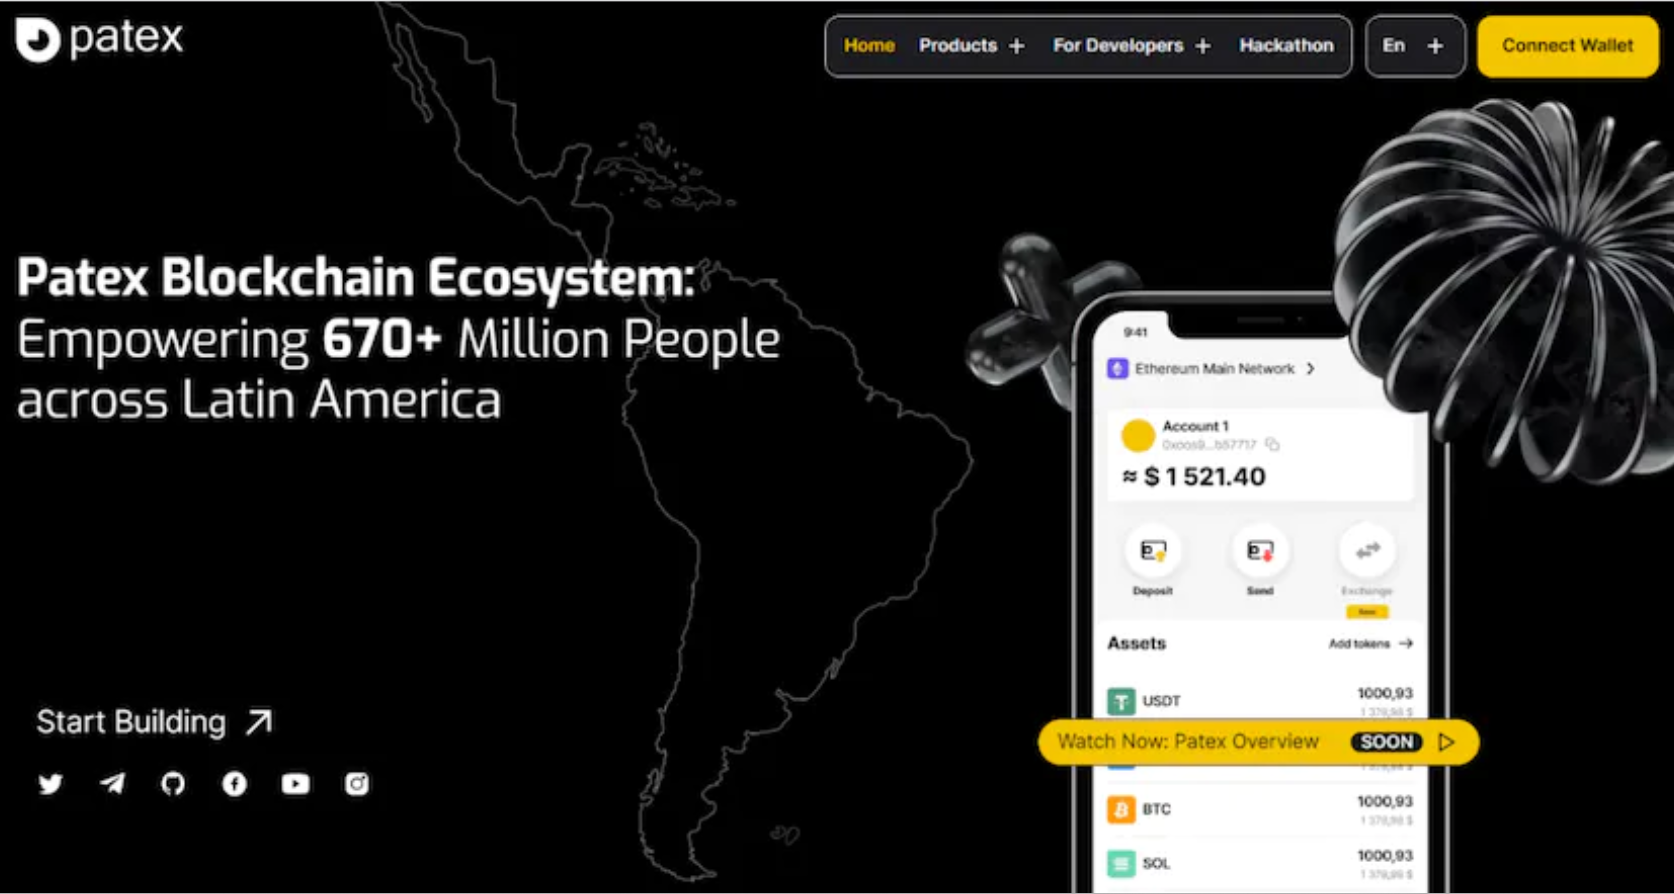This screenshot has height=894, width=1674.
Task: Copy the Account 1 address icon
Action: click(x=1272, y=444)
